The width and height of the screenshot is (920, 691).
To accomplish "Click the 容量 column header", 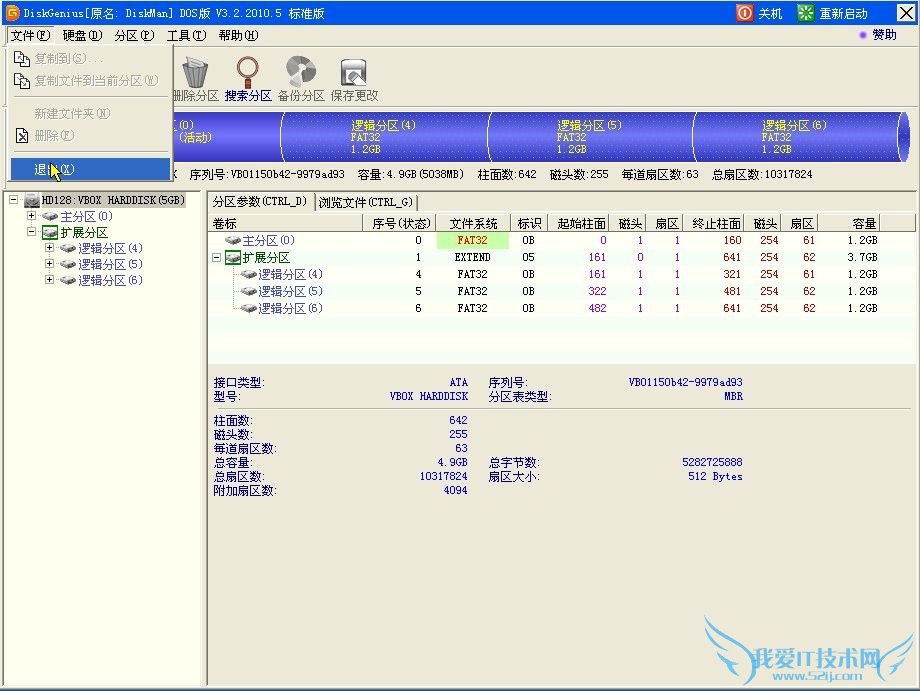I will 864,223.
